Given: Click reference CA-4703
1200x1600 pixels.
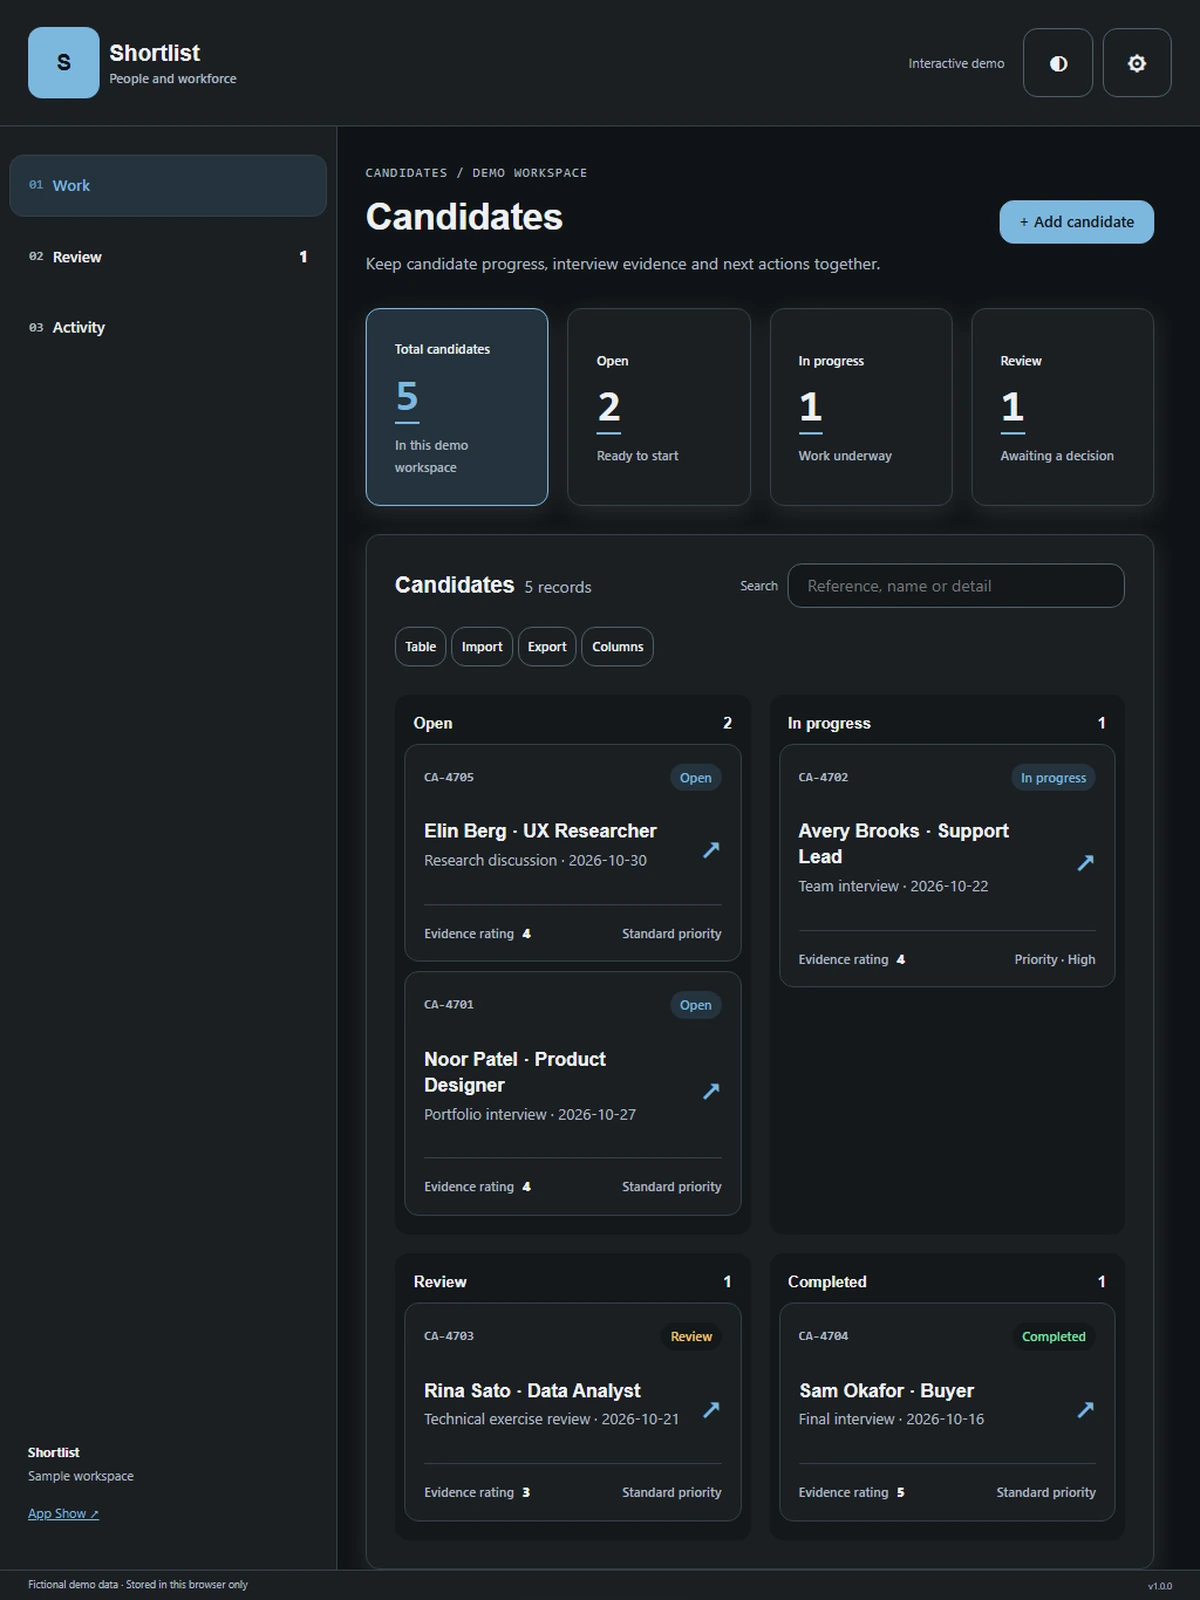Looking at the screenshot, I should click(x=449, y=1336).
